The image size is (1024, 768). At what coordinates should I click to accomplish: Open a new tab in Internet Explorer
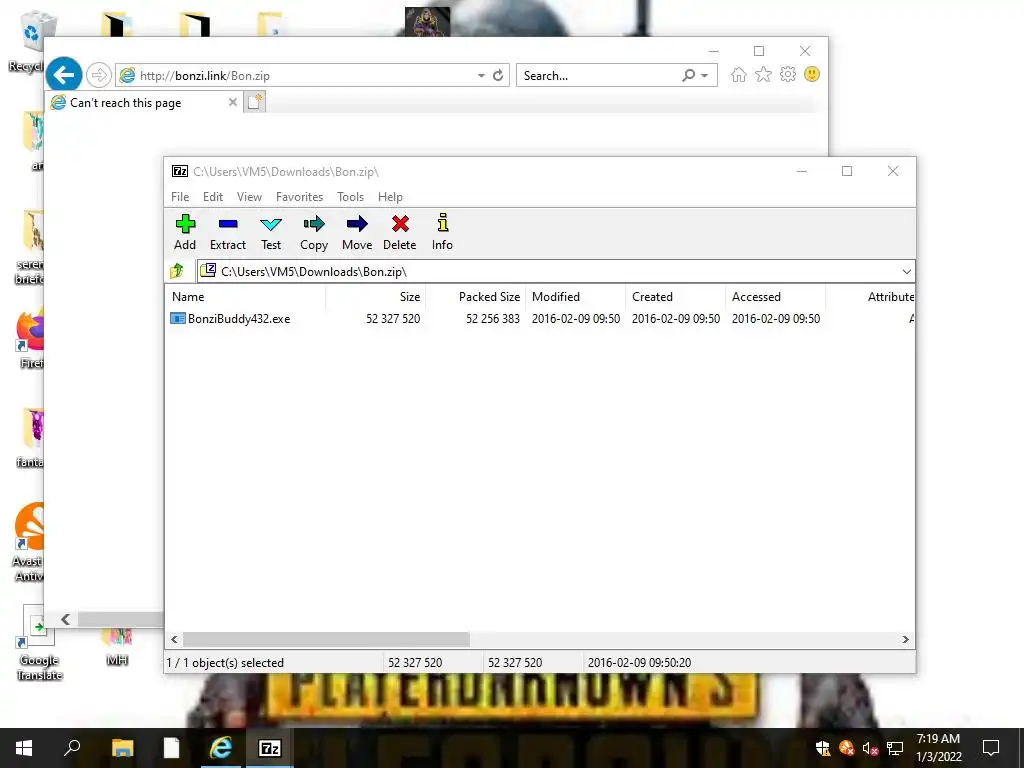(255, 102)
